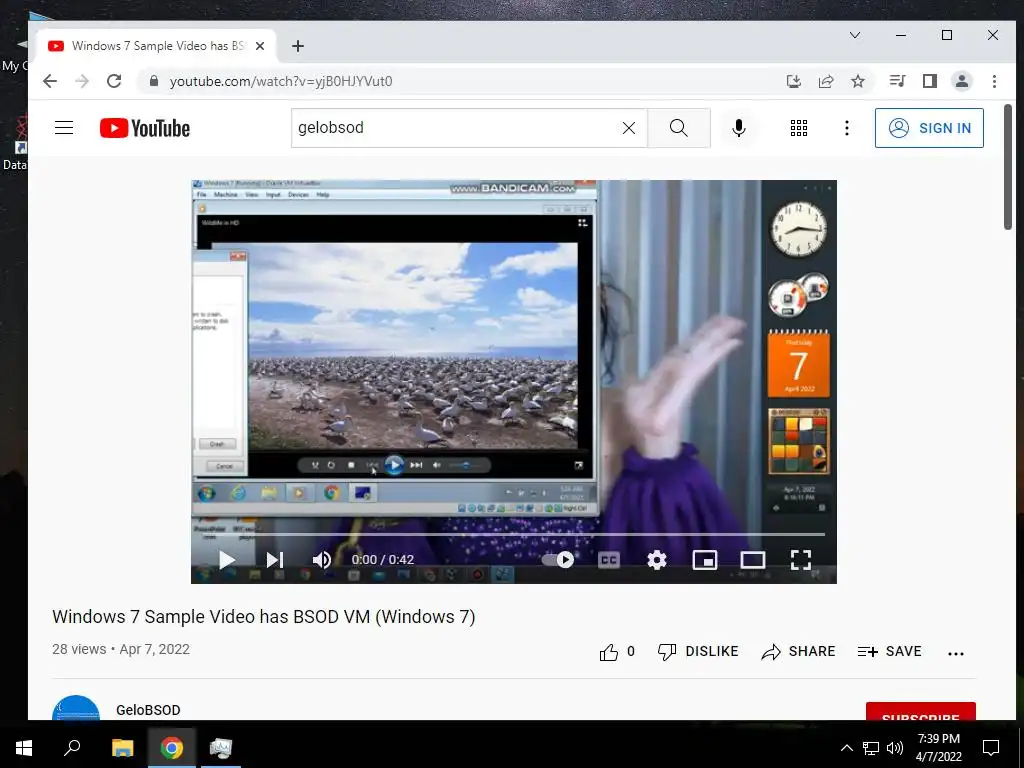Toggle the autoplay switch
This screenshot has height=768, width=1024.
coord(558,560)
